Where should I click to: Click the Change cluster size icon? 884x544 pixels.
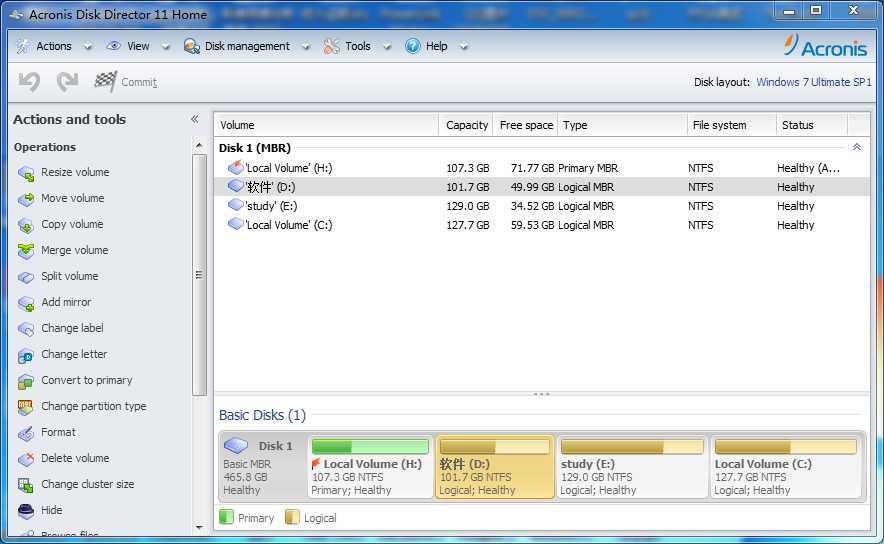tap(26, 485)
